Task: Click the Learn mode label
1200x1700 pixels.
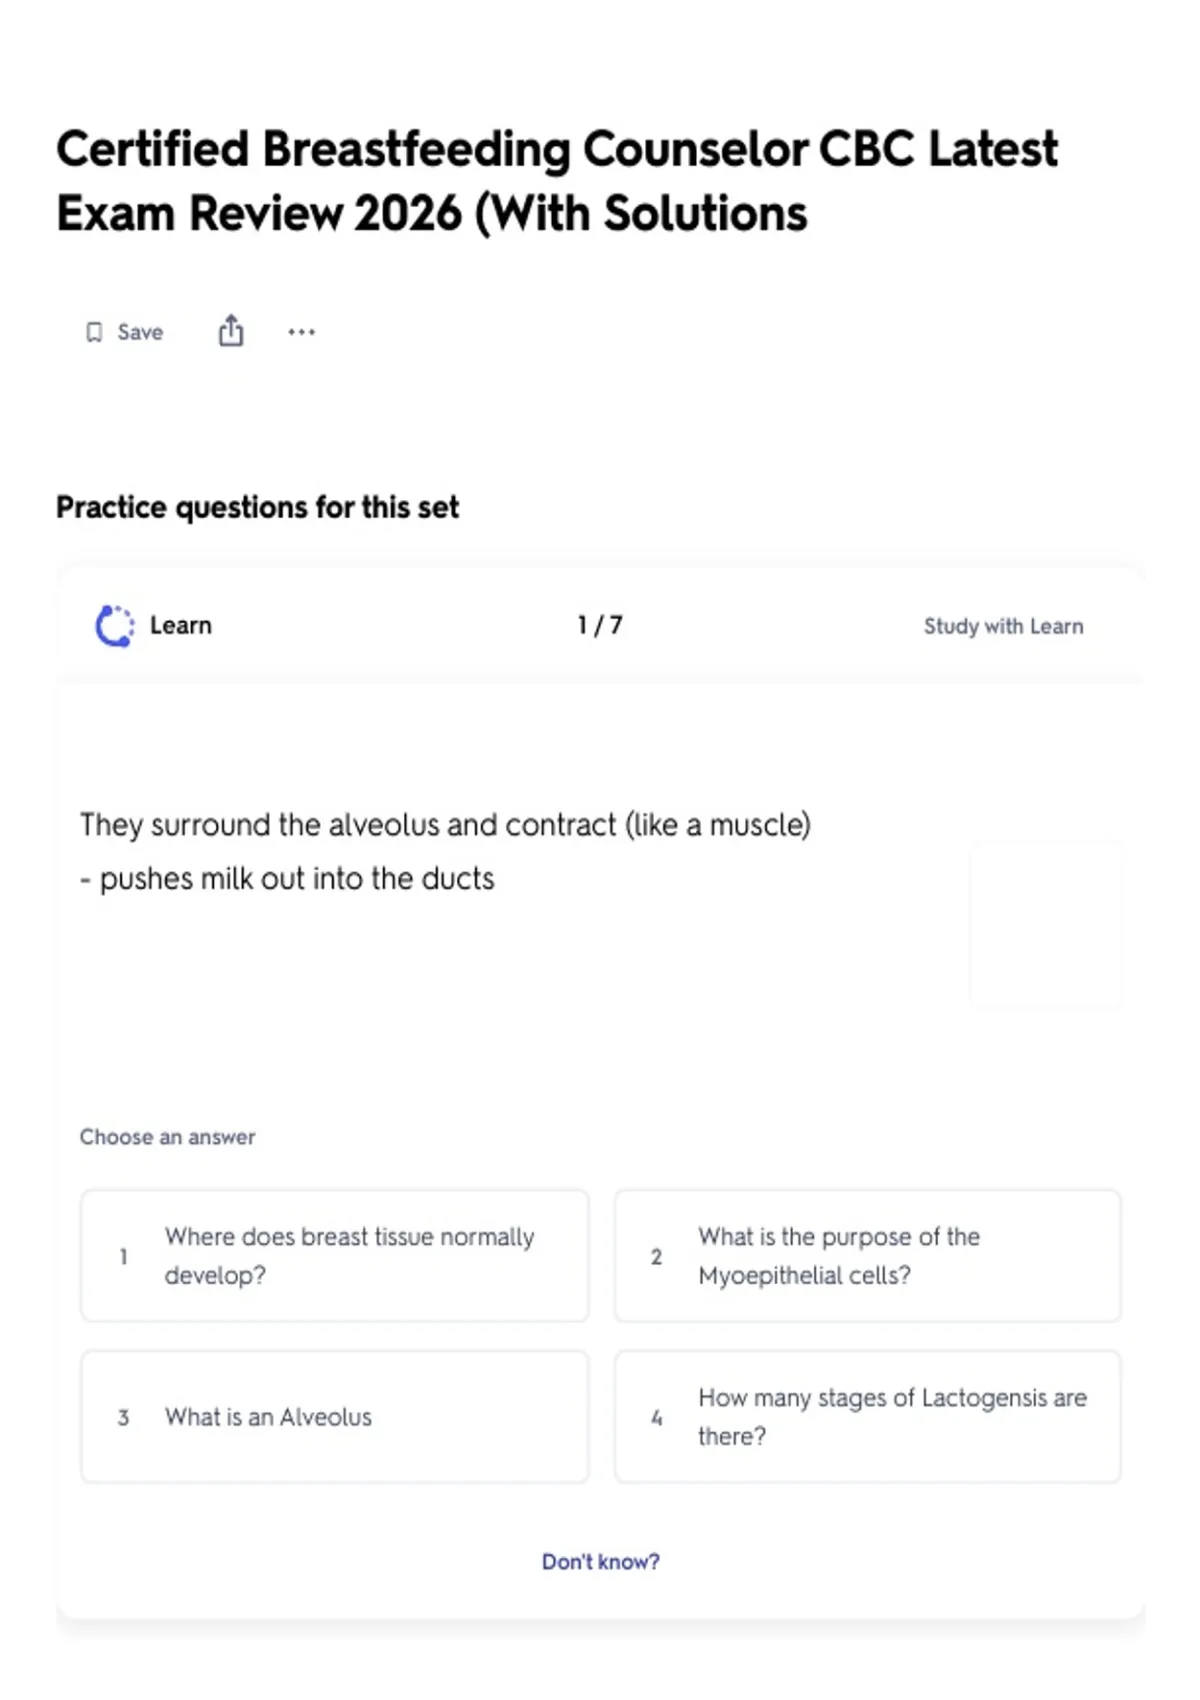Action: pyautogui.click(x=181, y=626)
